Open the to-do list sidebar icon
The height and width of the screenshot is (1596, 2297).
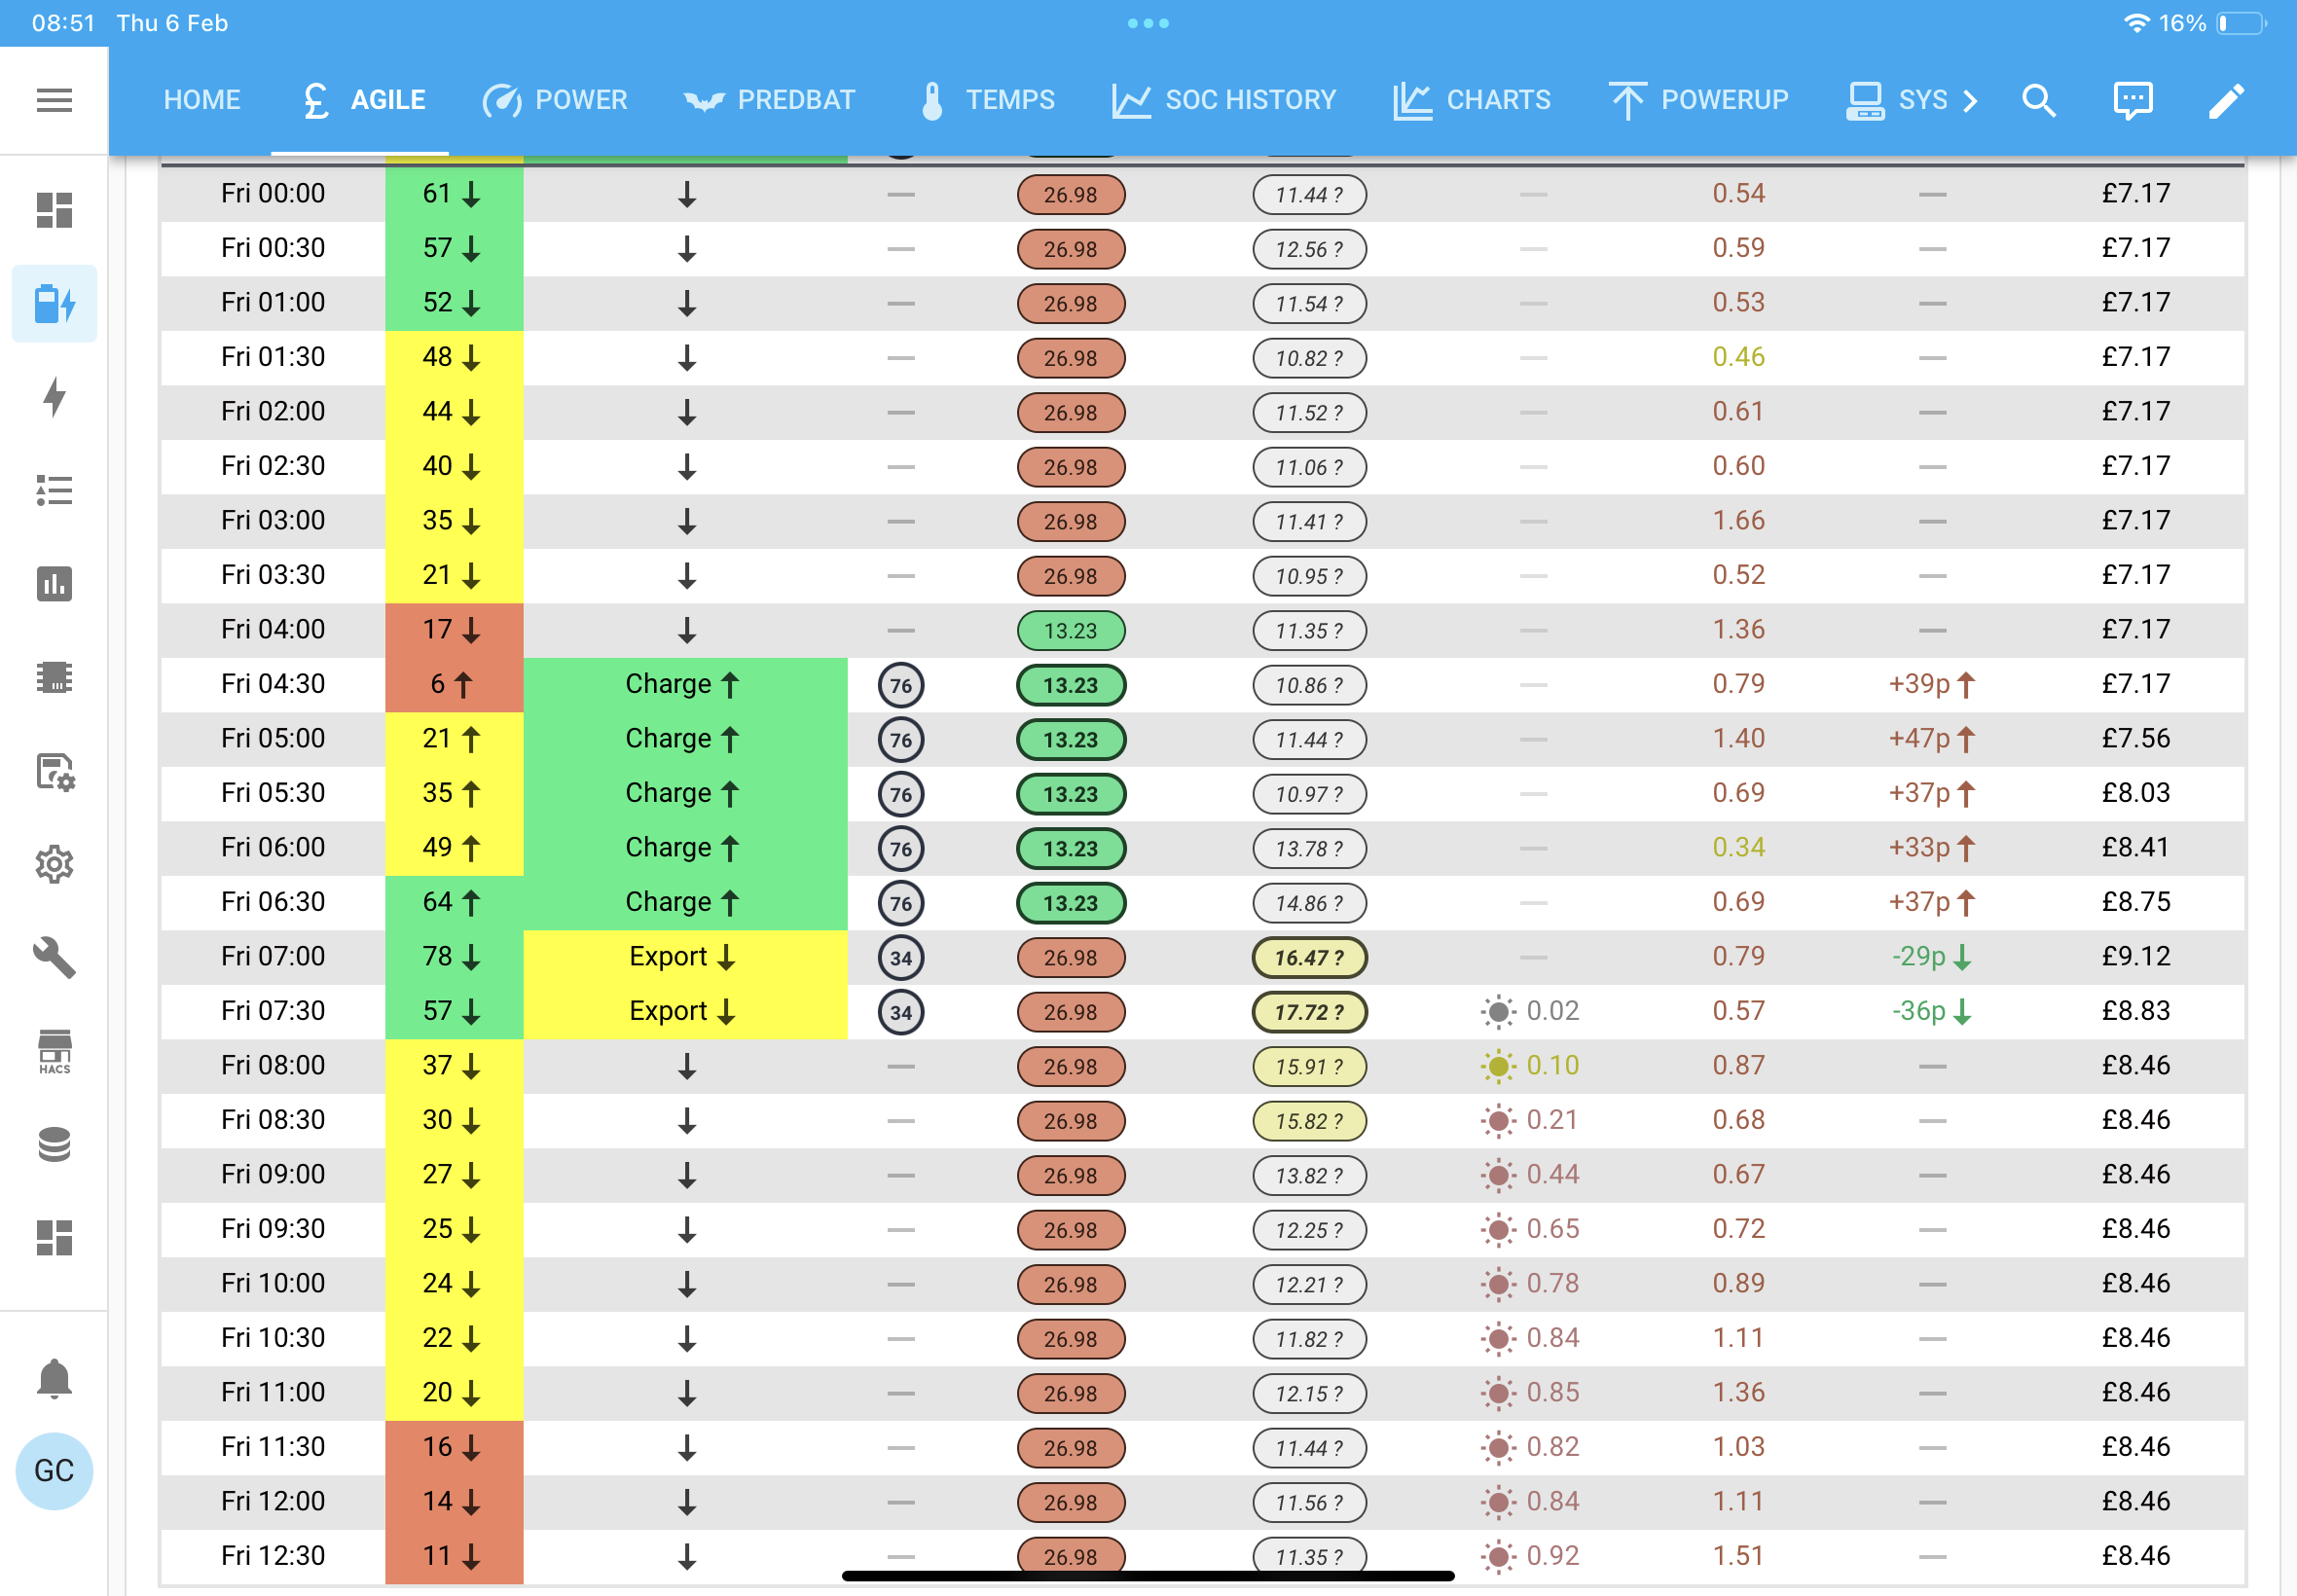(x=54, y=490)
